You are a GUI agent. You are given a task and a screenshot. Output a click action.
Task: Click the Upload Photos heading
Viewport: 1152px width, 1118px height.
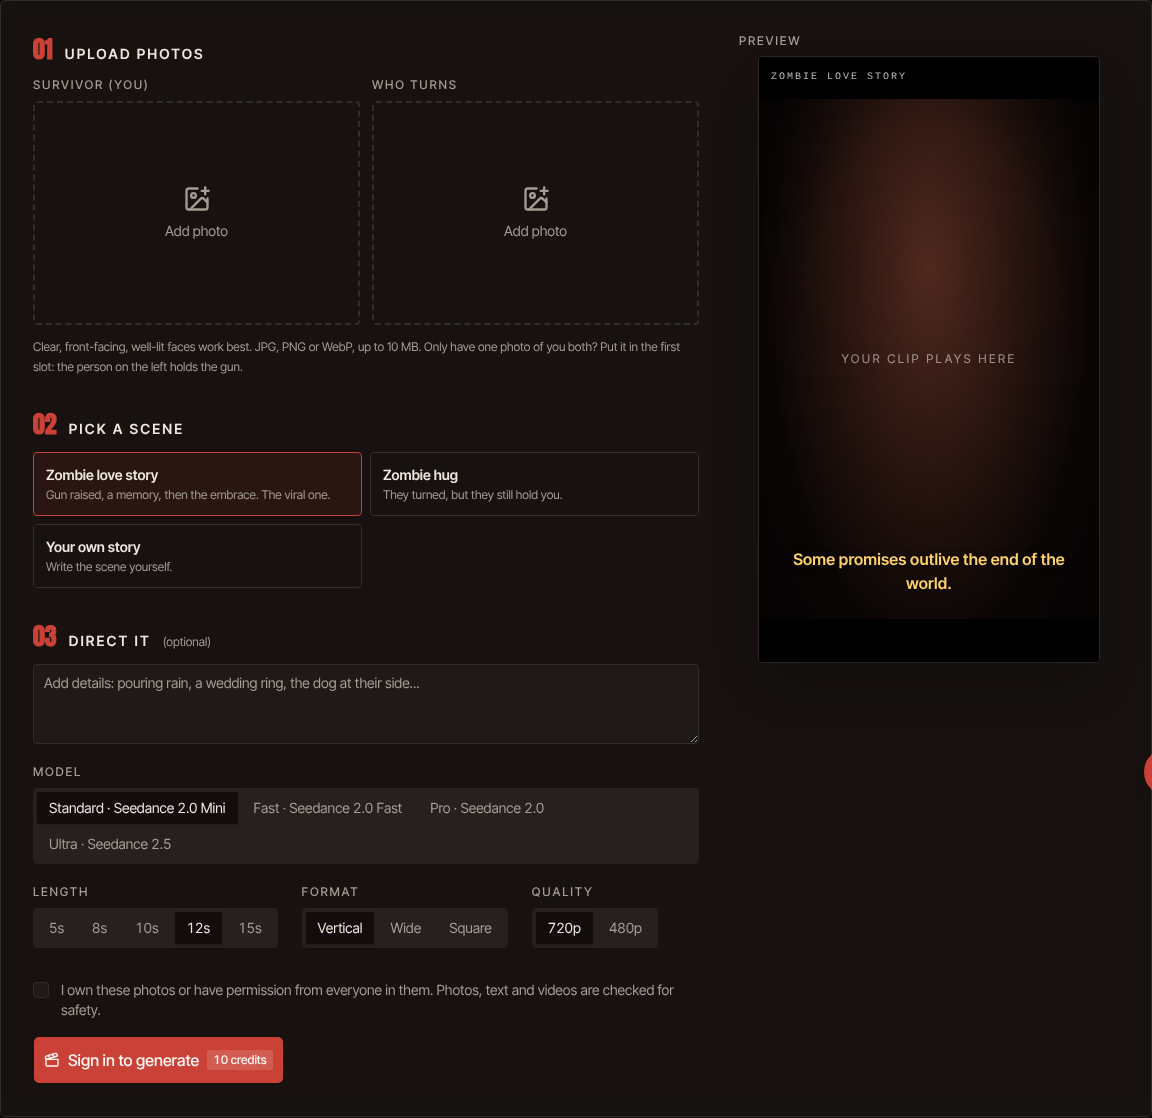pyautogui.click(x=134, y=54)
